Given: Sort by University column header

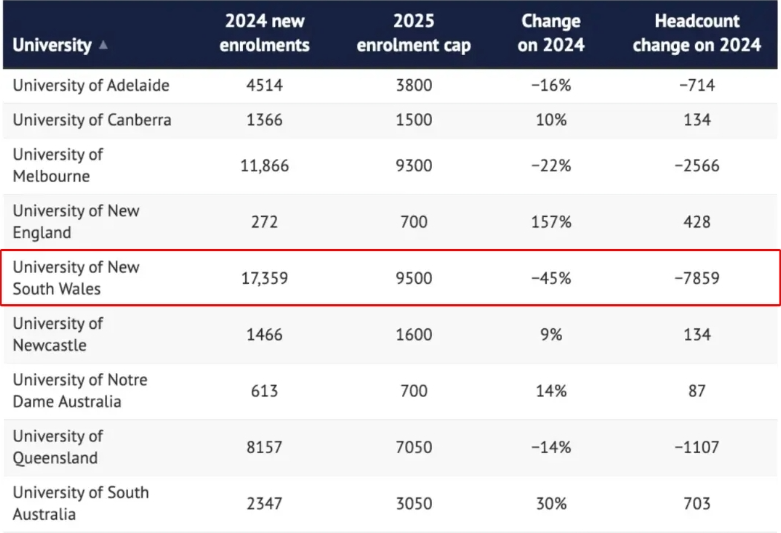Looking at the screenshot, I should (52, 45).
